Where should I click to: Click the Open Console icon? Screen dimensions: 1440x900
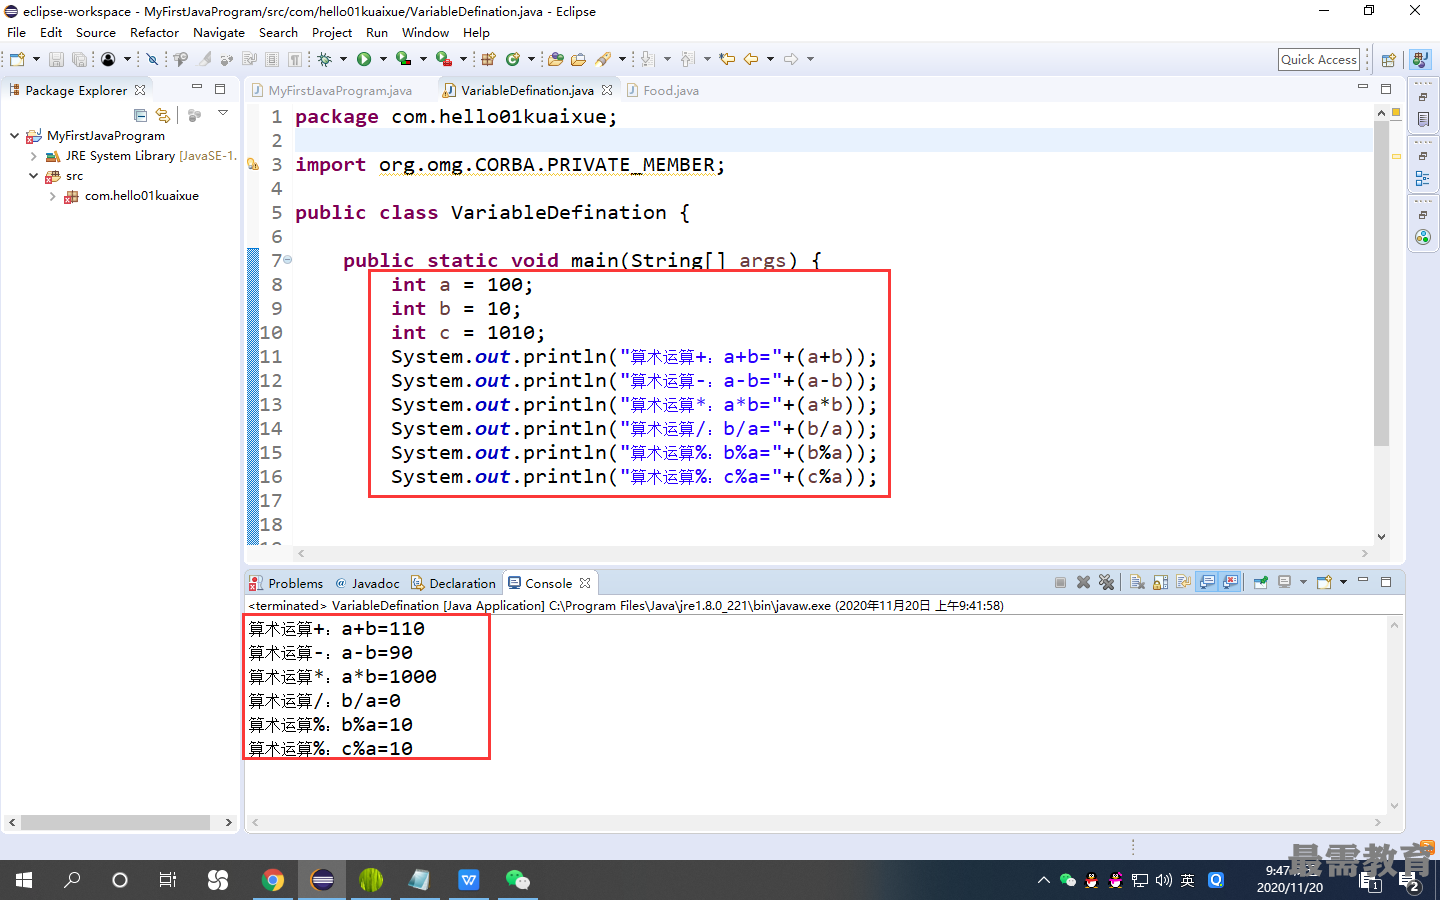pos(1324,582)
